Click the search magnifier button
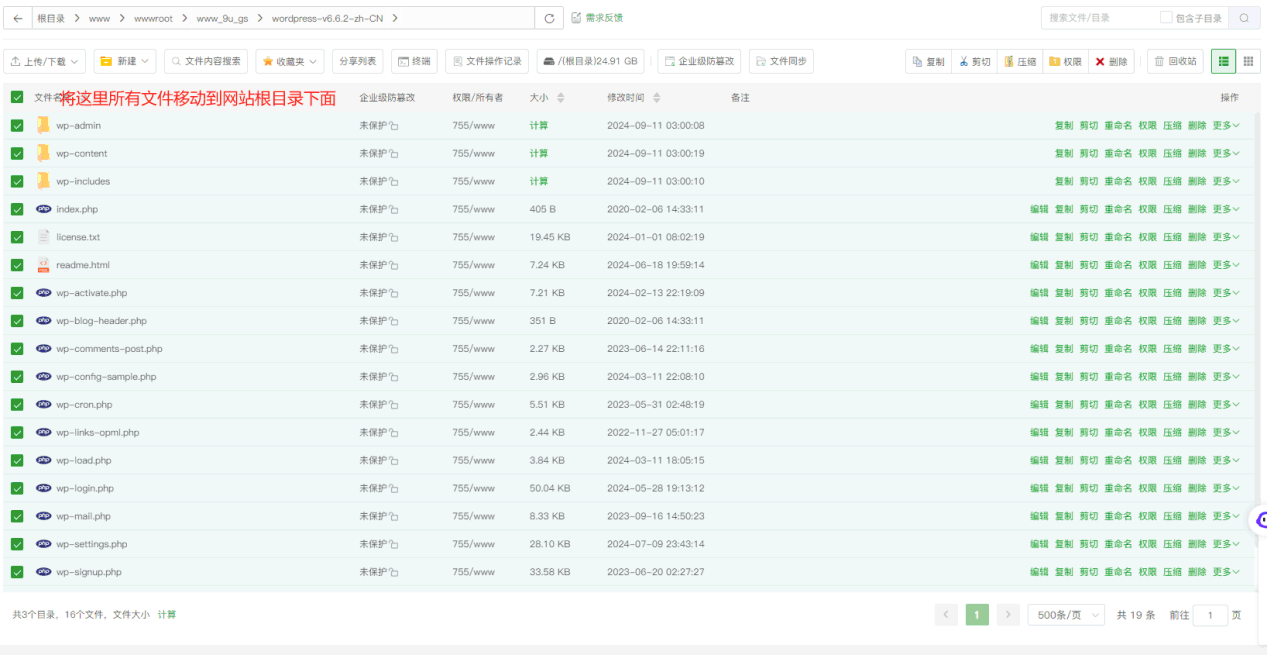Image resolution: width=1267 pixels, height=655 pixels. click(x=1244, y=18)
